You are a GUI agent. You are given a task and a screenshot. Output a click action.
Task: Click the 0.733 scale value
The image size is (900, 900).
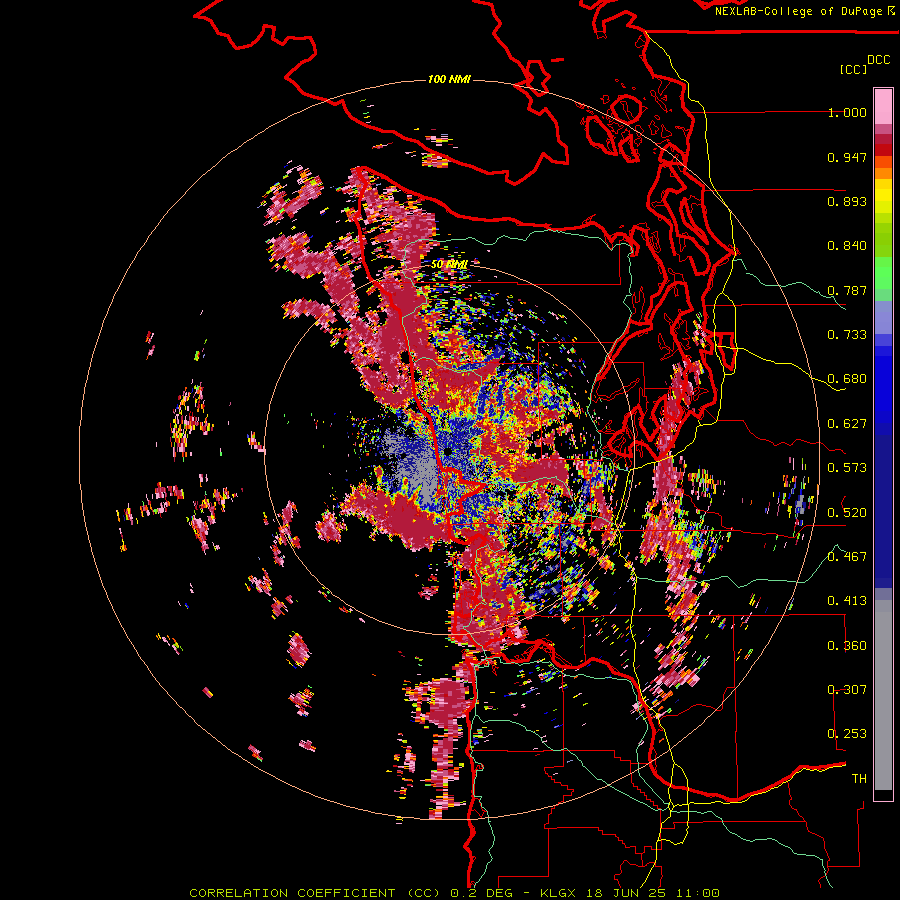pos(847,335)
